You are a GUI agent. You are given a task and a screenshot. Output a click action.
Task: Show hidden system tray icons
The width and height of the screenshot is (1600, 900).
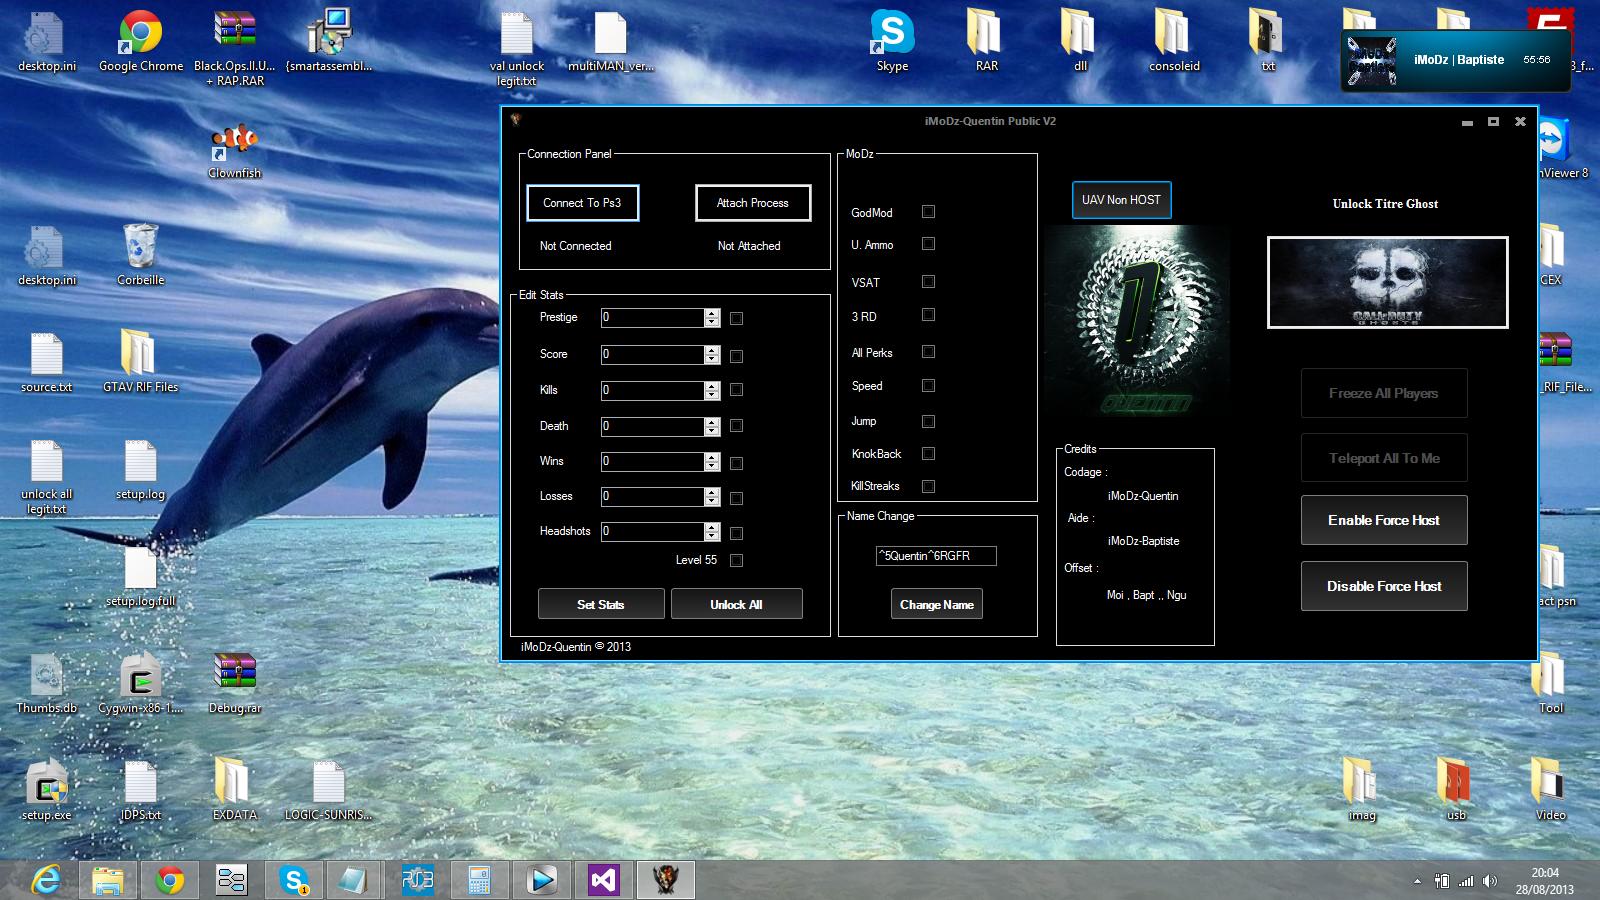point(1417,881)
